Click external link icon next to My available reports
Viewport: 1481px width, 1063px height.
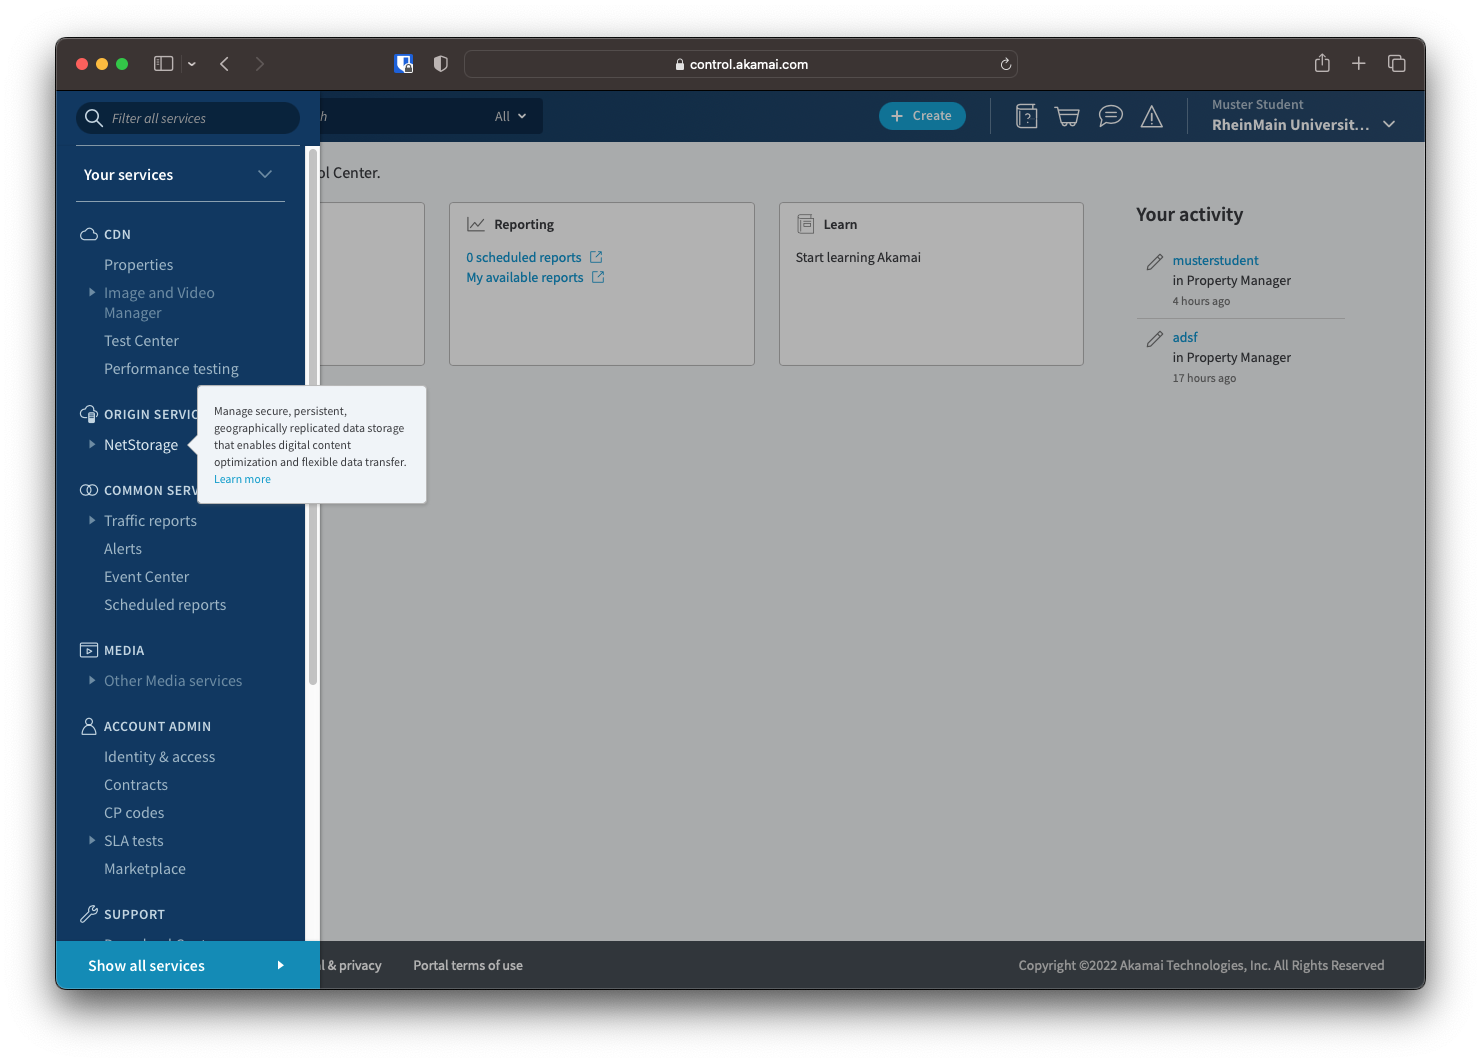click(598, 277)
